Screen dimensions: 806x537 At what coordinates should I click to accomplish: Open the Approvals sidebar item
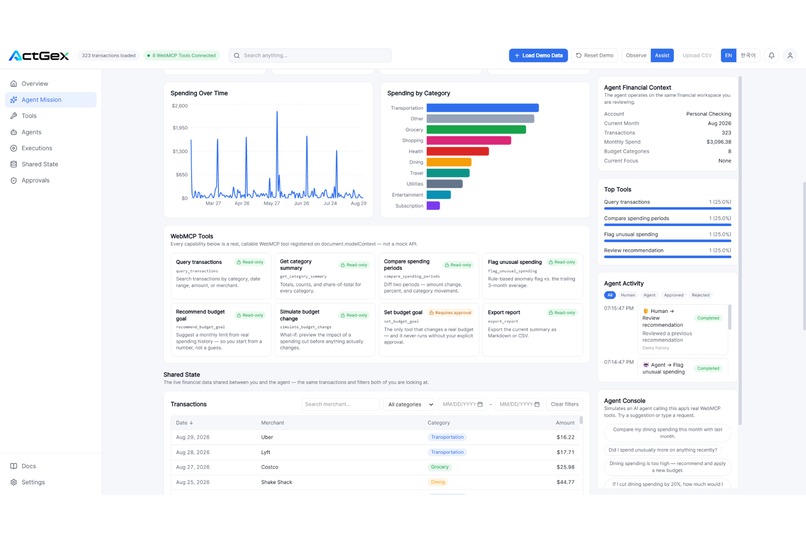[x=50, y=180]
